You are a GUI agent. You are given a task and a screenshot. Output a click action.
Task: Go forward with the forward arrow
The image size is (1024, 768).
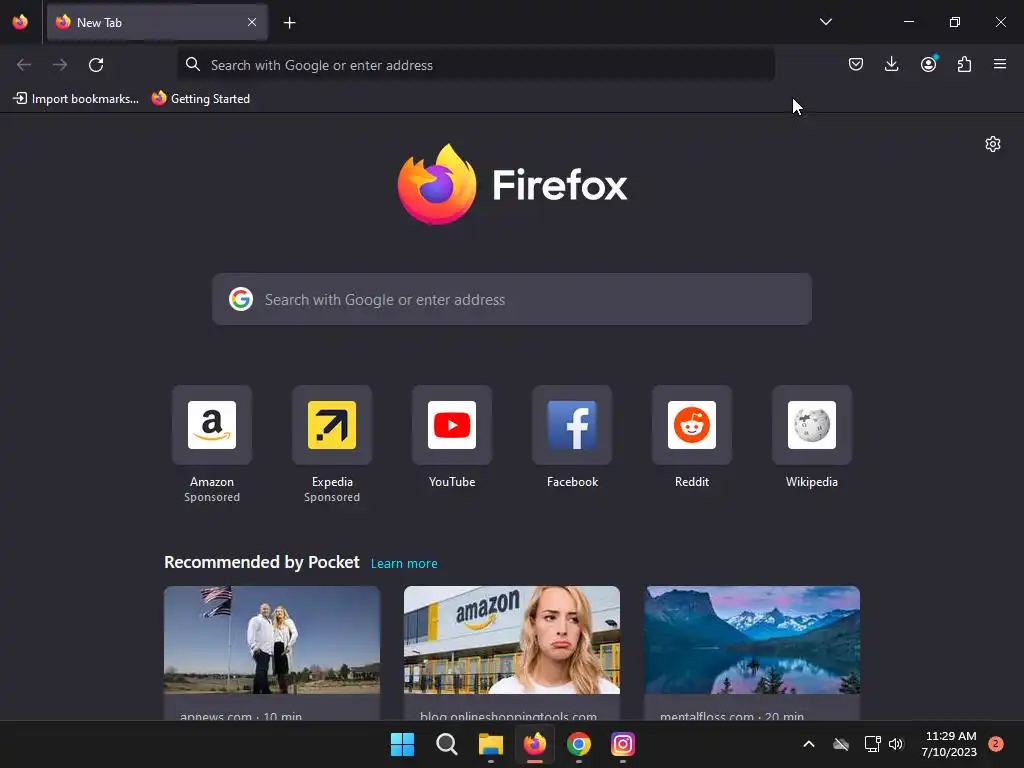tap(60, 65)
